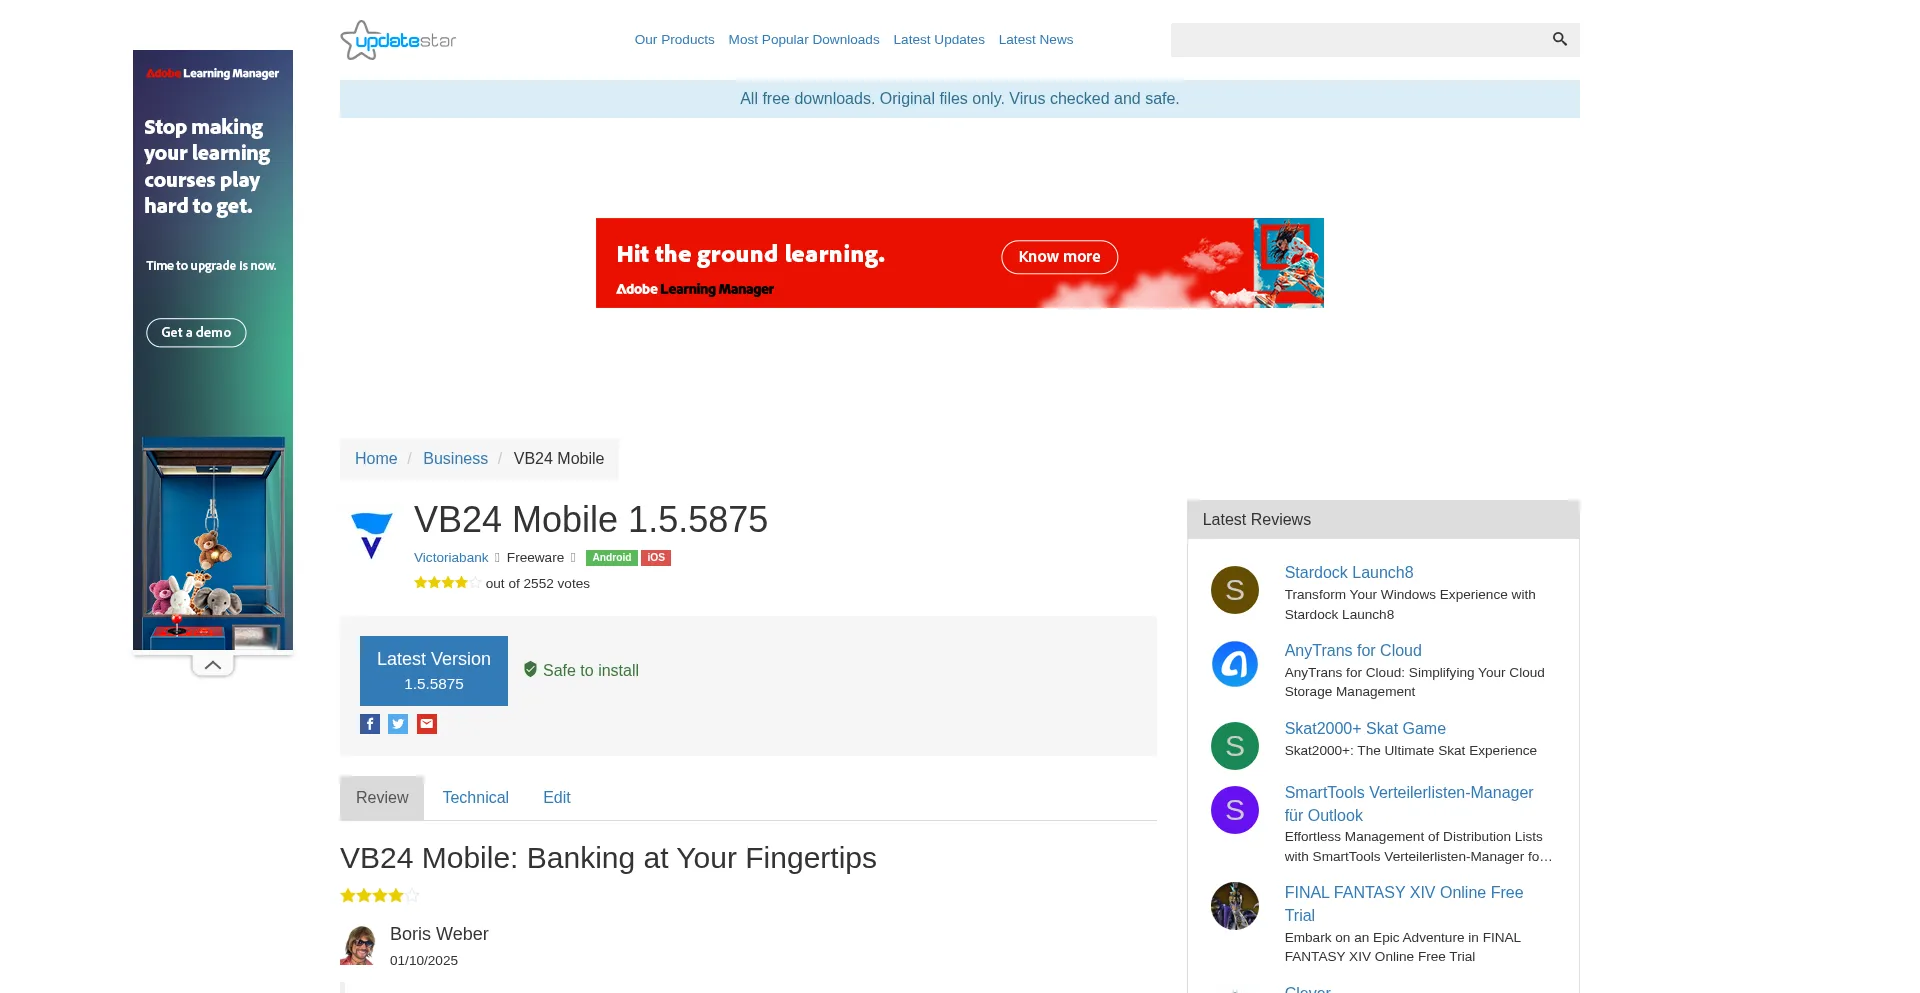Click Boris Weber's author avatar
Screen dimensions: 1920x993
tap(358, 945)
